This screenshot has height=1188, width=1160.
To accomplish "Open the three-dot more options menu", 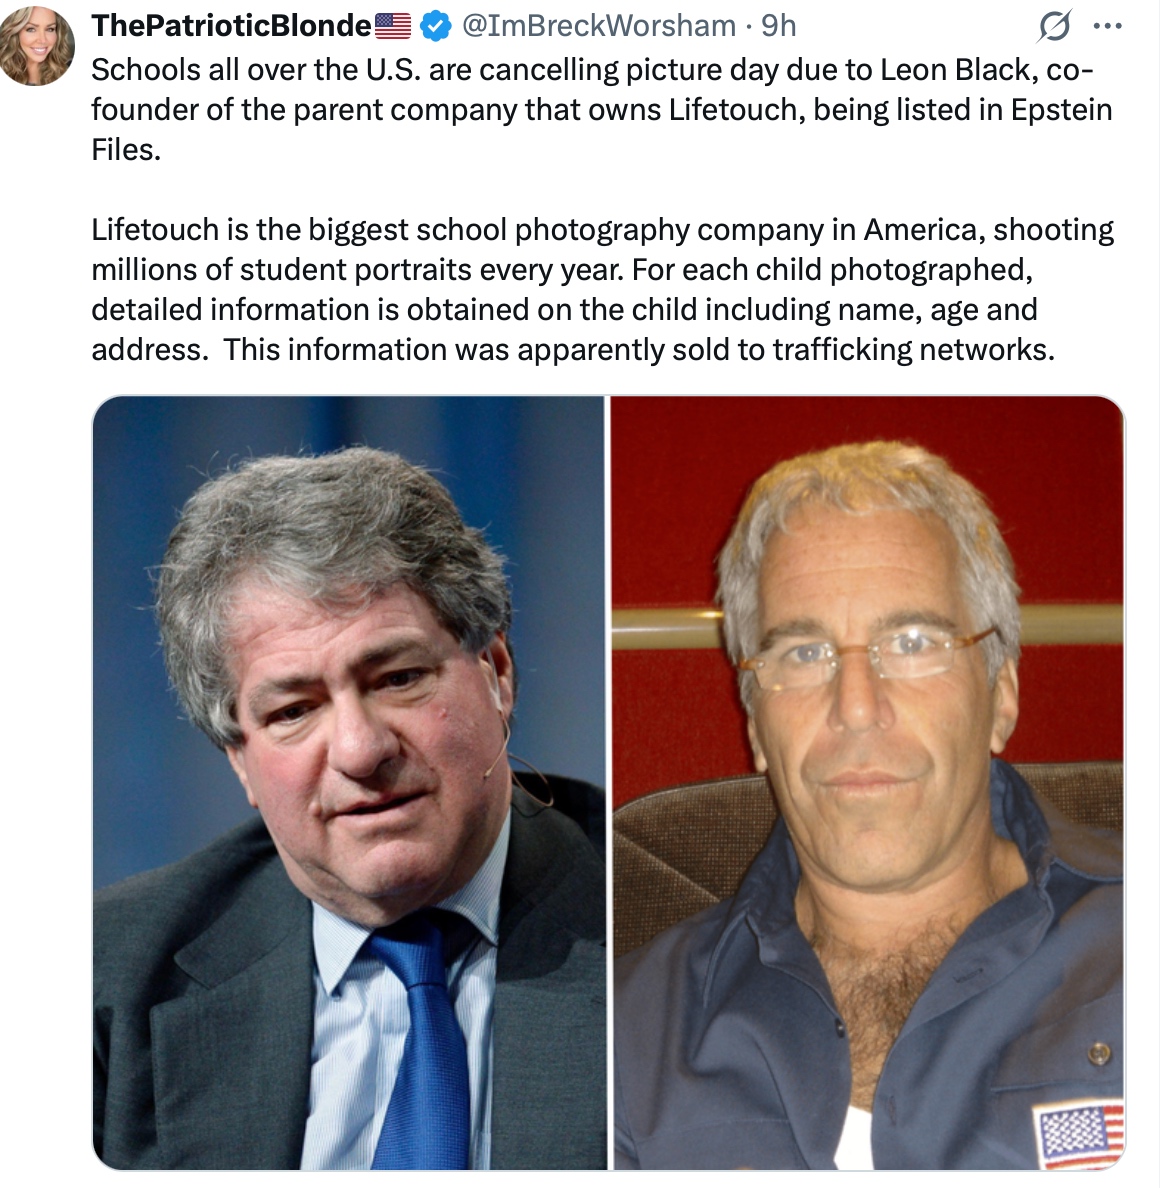I will coord(1108,27).
